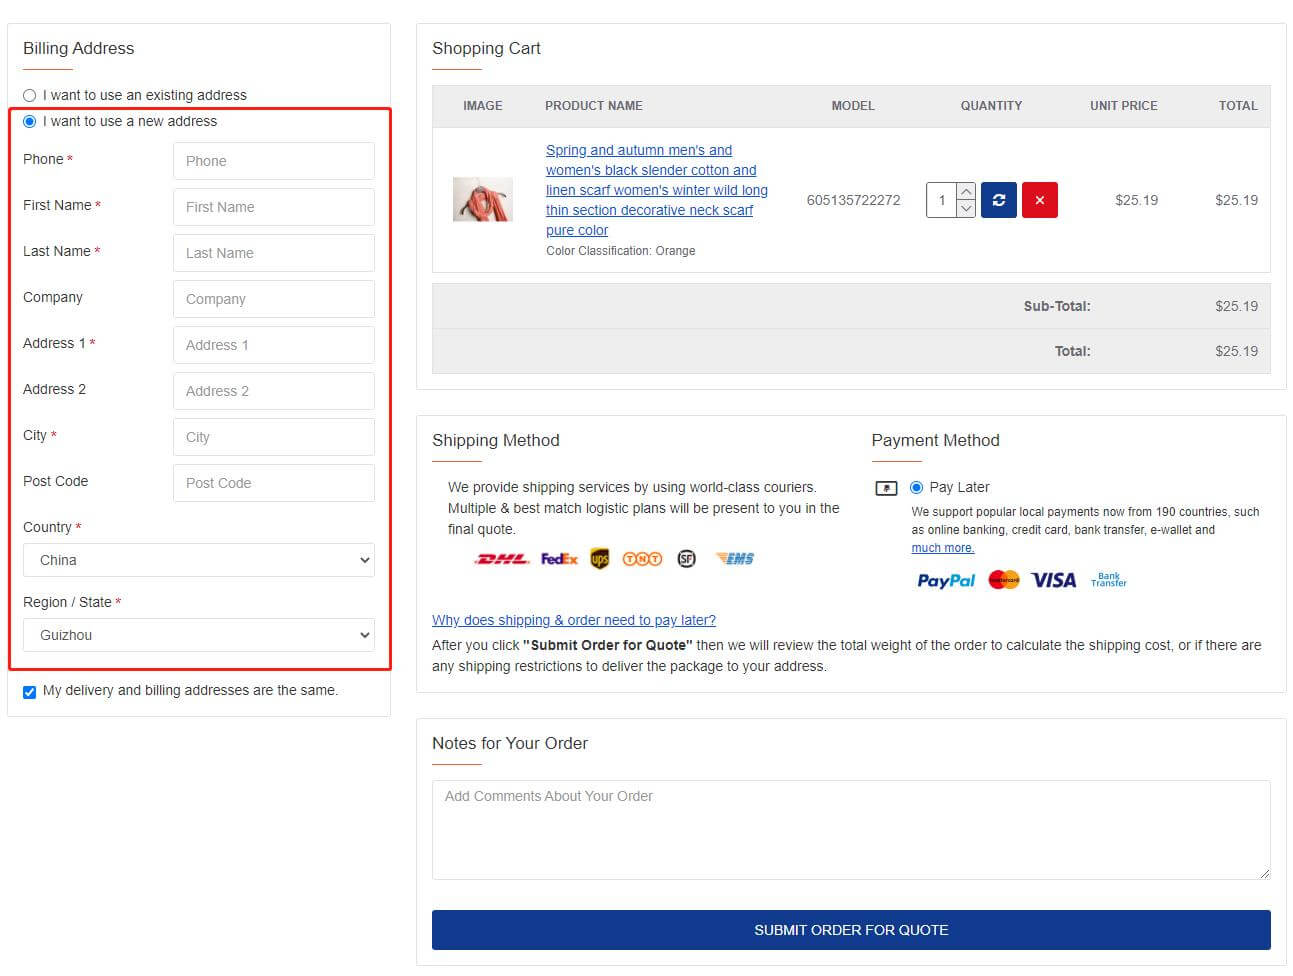Toggle delivery and billing addresses same checkbox
The image size is (1293, 976).
tap(29, 692)
